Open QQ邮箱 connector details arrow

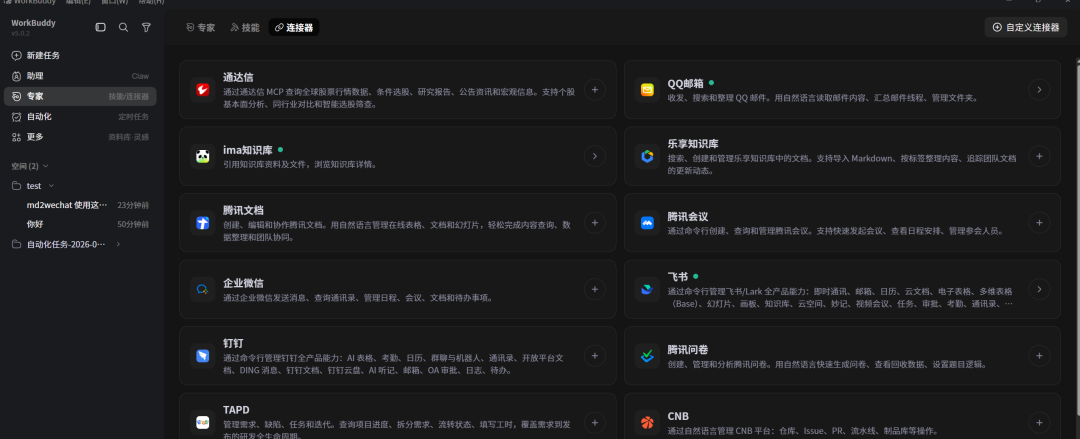pyautogui.click(x=1039, y=90)
